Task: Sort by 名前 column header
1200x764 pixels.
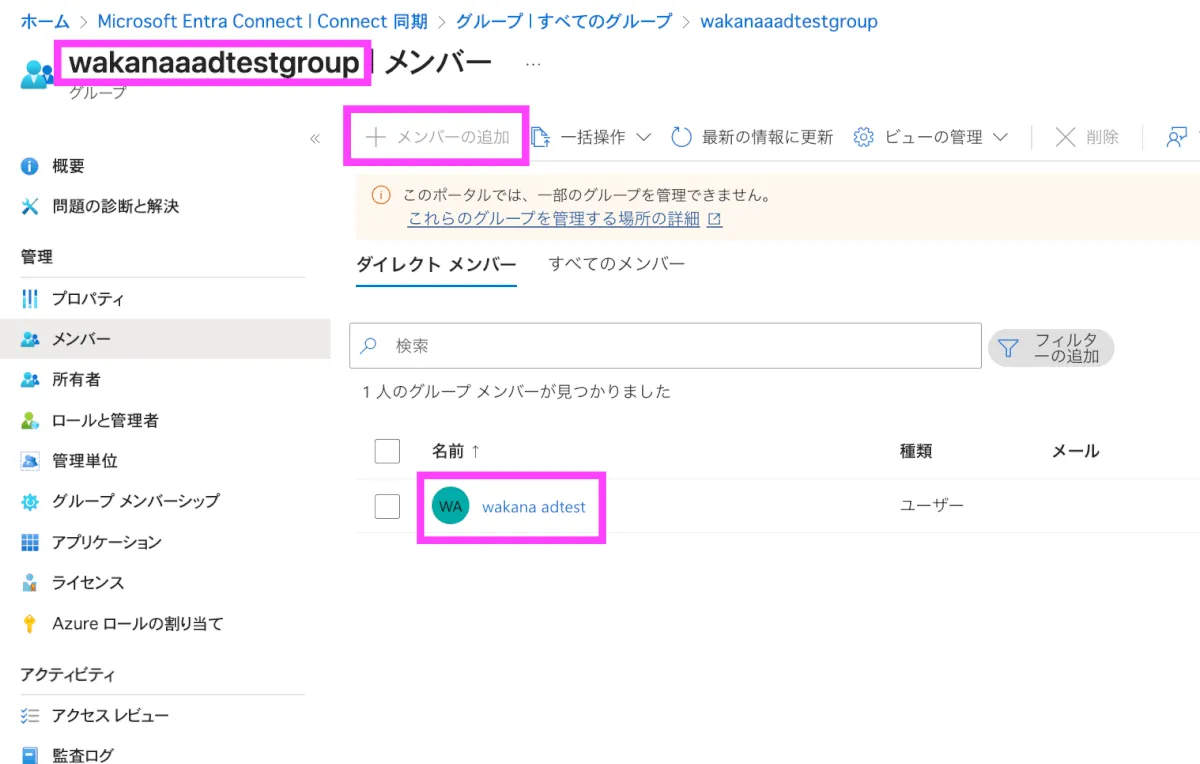Action: (456, 451)
